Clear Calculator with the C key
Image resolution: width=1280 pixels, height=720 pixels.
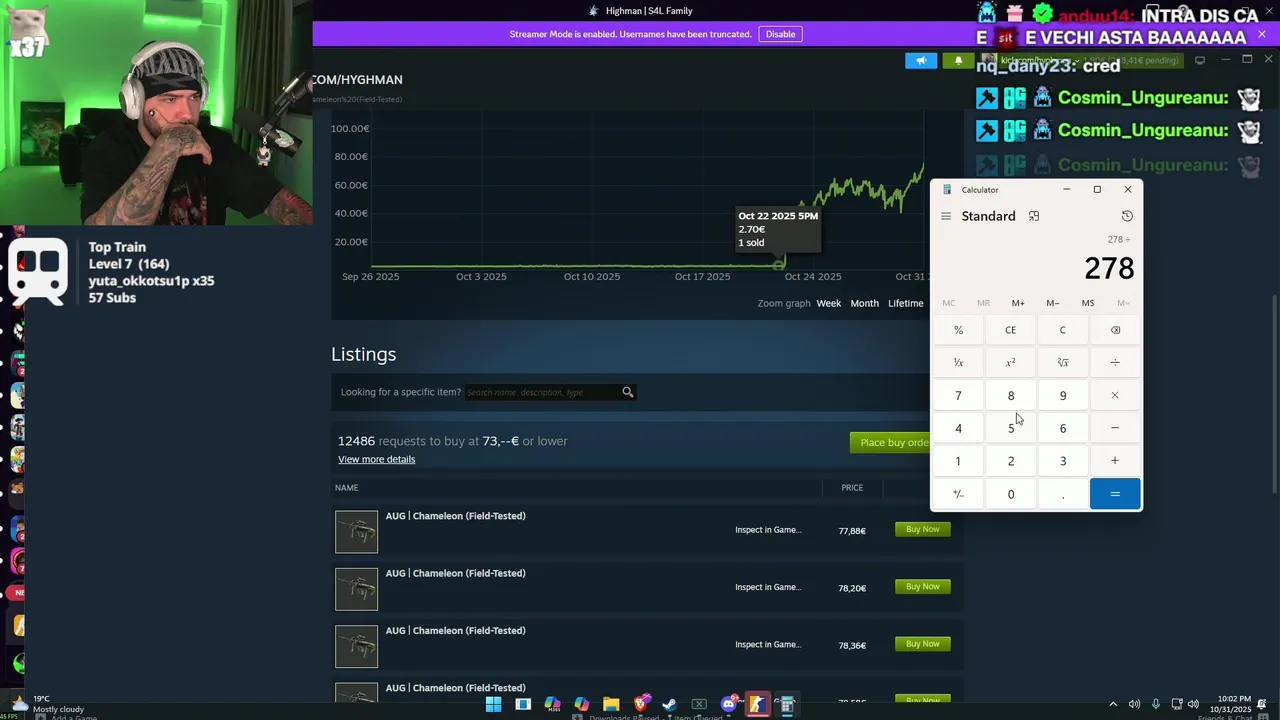[x=1063, y=330]
